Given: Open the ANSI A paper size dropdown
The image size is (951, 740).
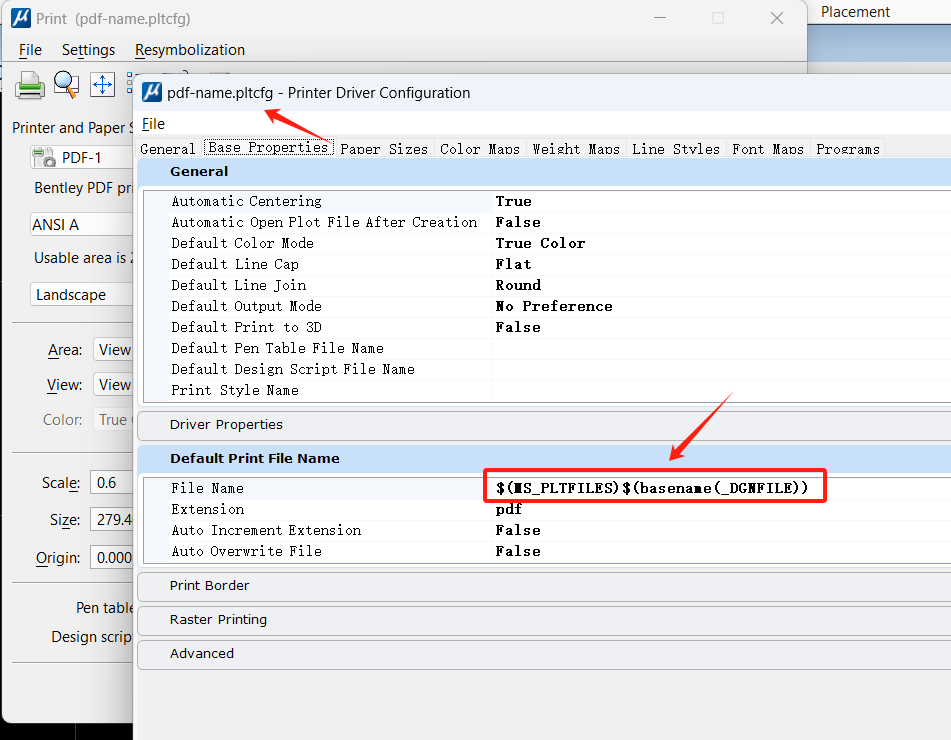Looking at the screenshot, I should pyautogui.click(x=81, y=224).
